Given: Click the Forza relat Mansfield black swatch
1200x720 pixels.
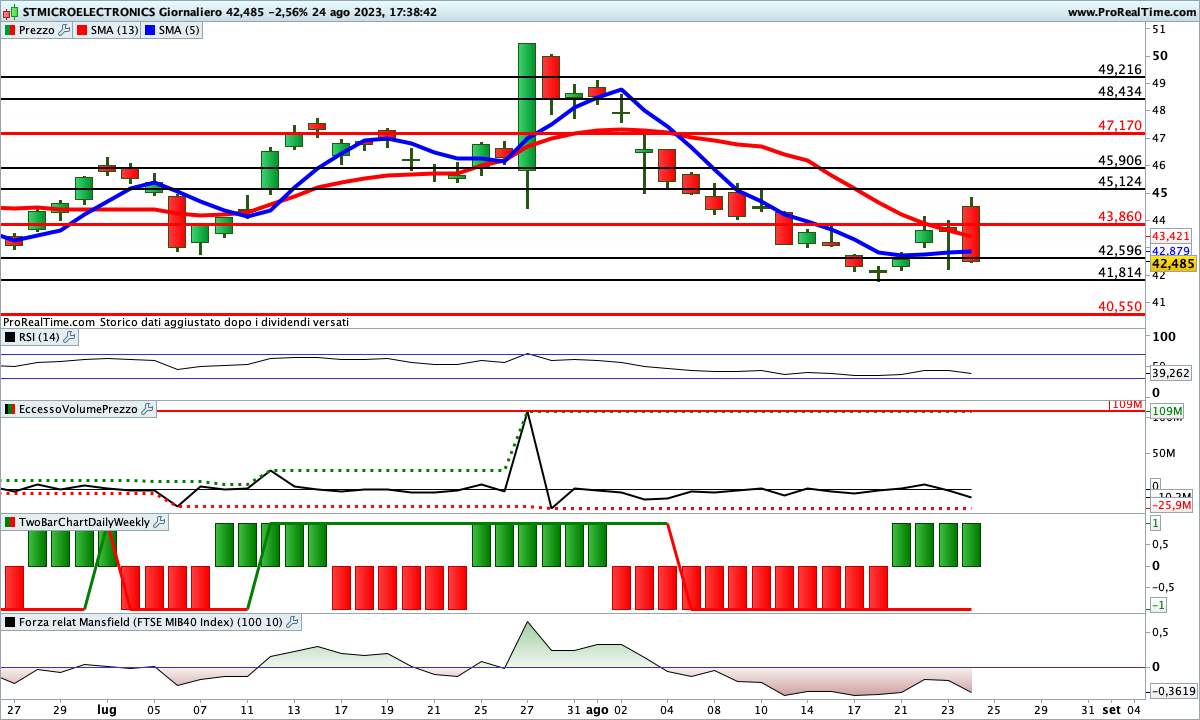Looking at the screenshot, I should point(10,622).
